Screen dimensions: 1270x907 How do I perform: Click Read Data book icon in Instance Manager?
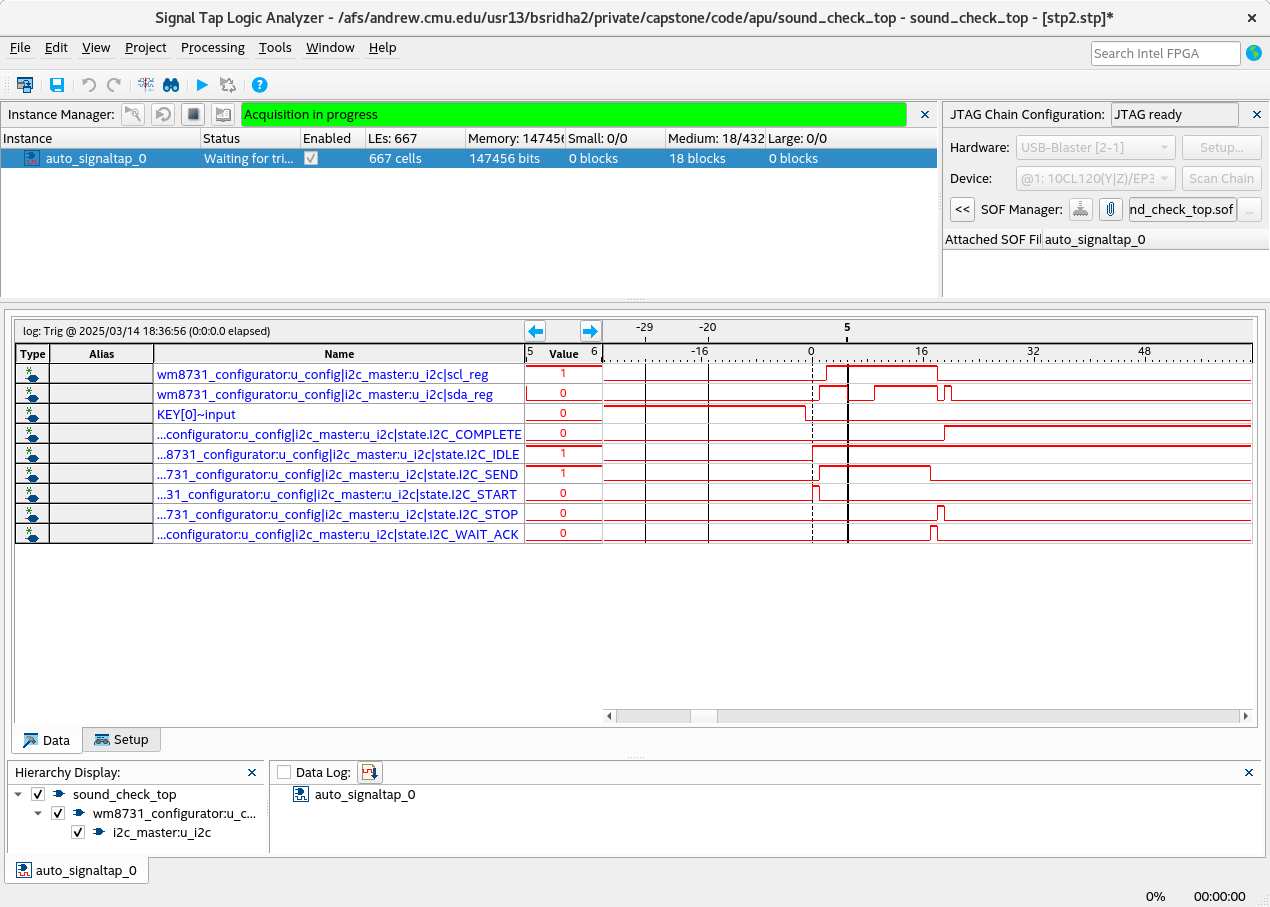(223, 114)
